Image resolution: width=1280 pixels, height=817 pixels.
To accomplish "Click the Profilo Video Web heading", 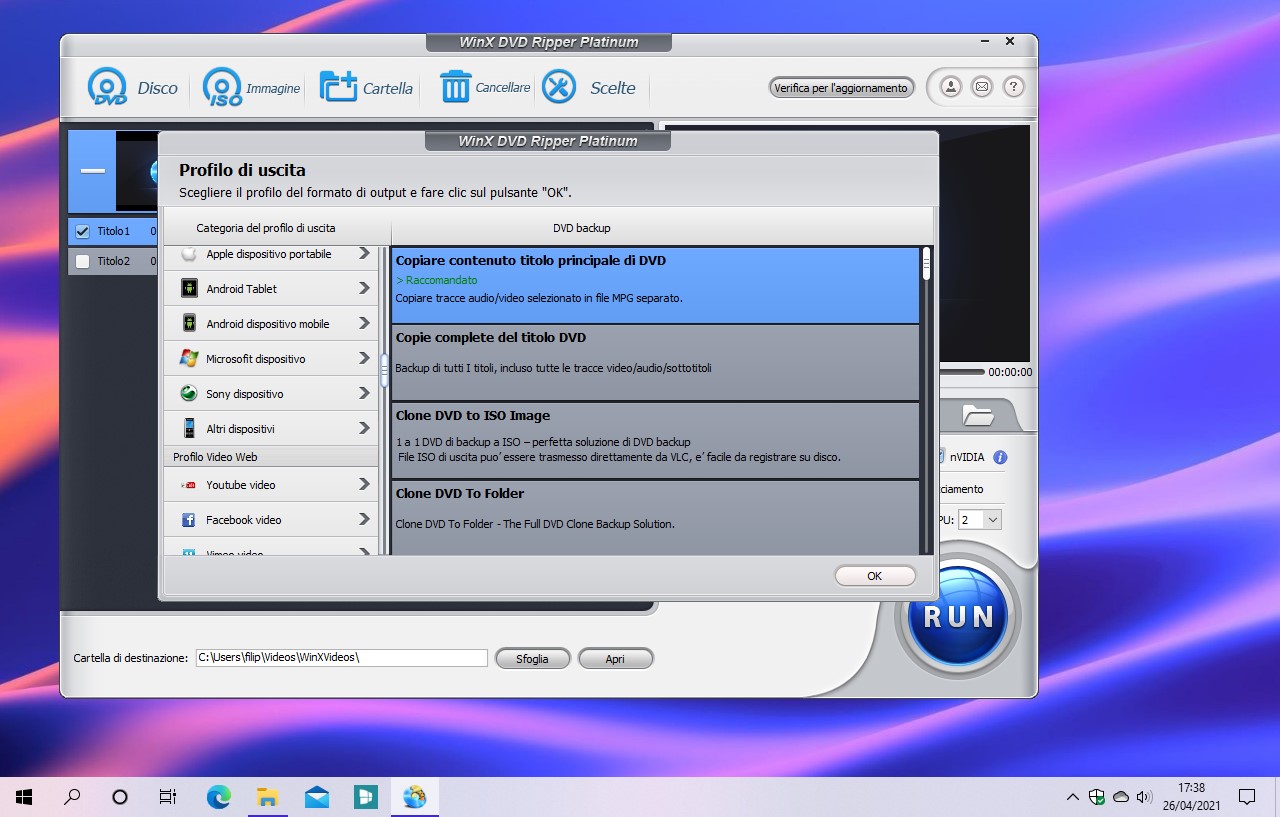I will 215,457.
